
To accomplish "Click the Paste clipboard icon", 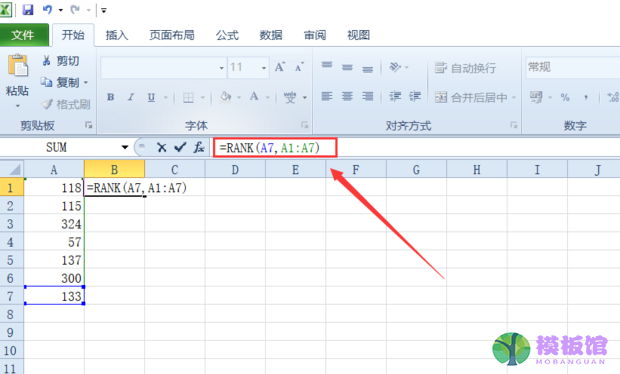I will point(18,65).
